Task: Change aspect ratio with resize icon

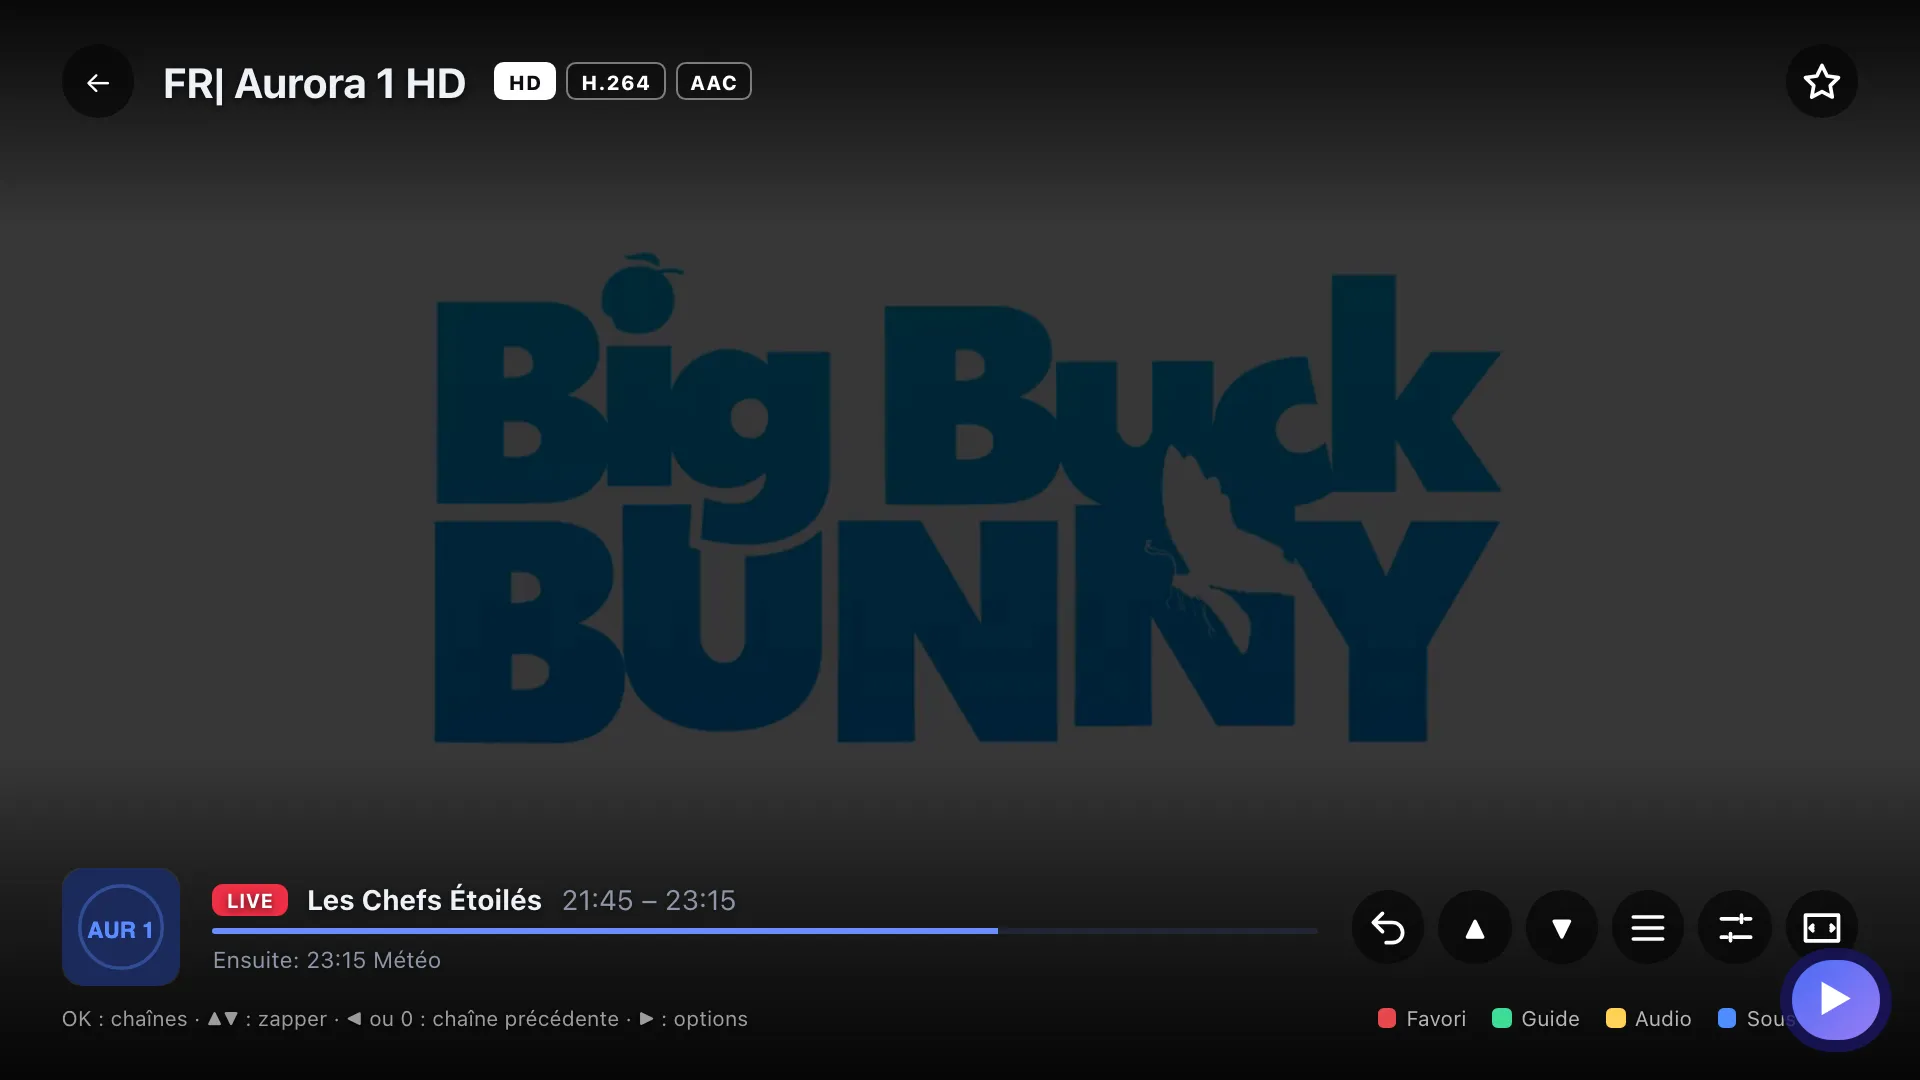Action: pos(1821,928)
